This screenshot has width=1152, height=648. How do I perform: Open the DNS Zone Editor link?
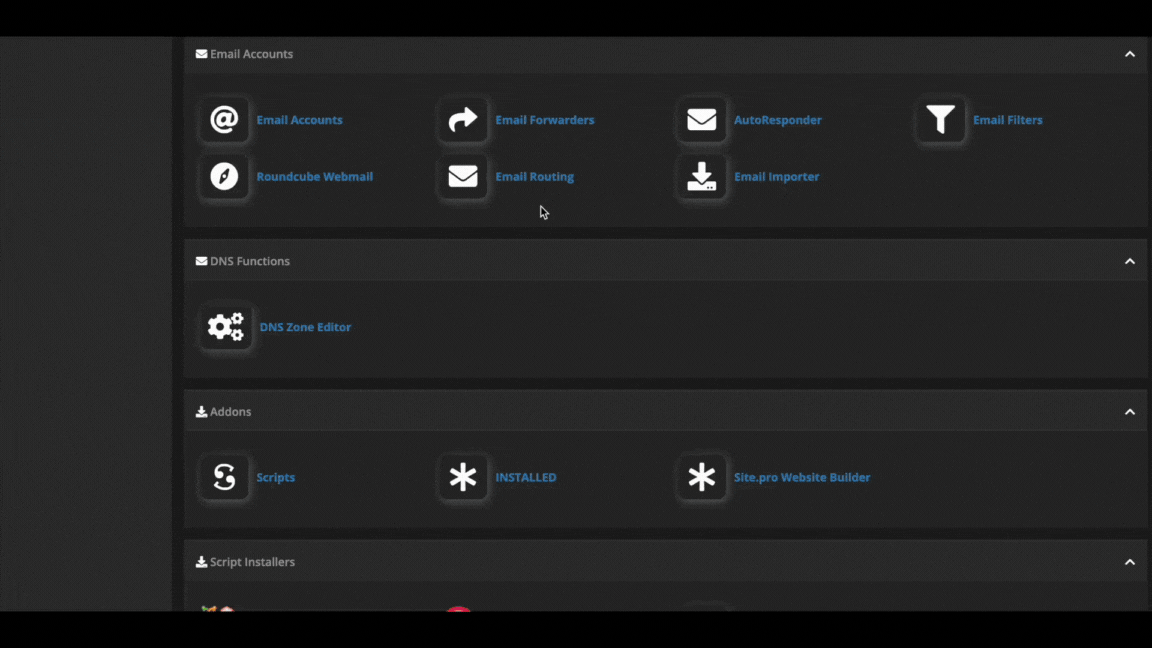[305, 327]
